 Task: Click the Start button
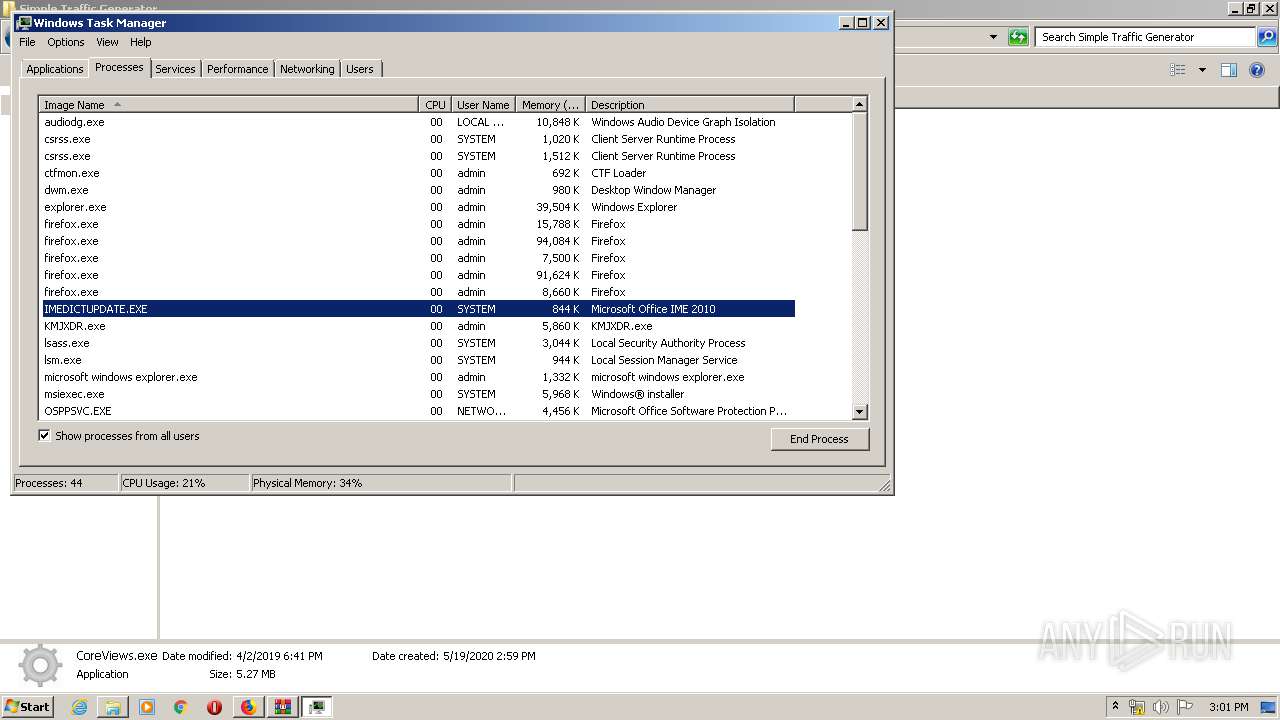27,707
